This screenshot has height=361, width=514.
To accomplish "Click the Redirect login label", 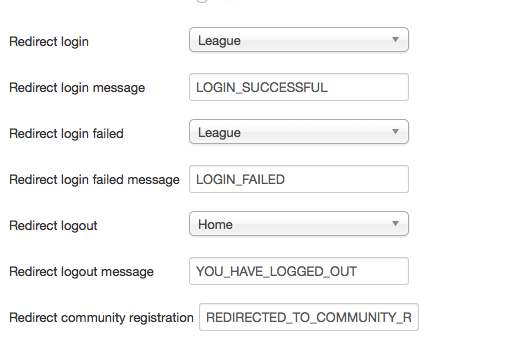I will click(x=49, y=42).
